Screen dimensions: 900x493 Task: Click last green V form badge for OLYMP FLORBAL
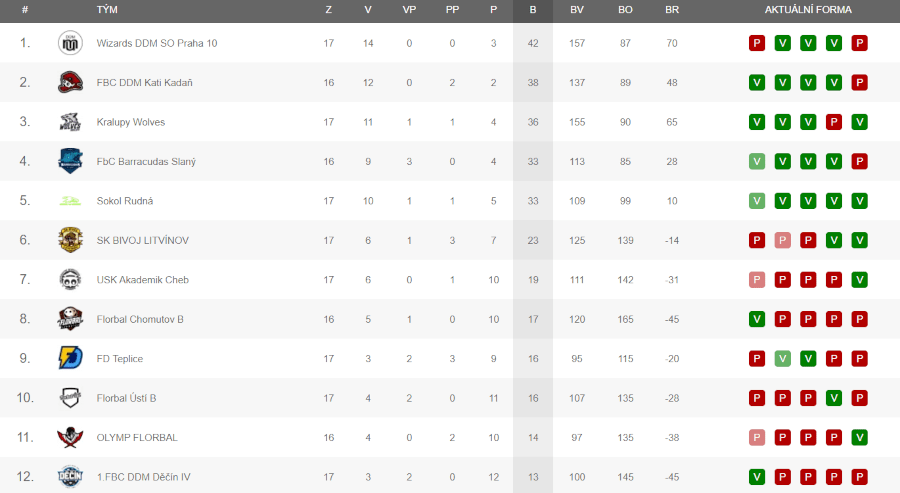click(859, 437)
